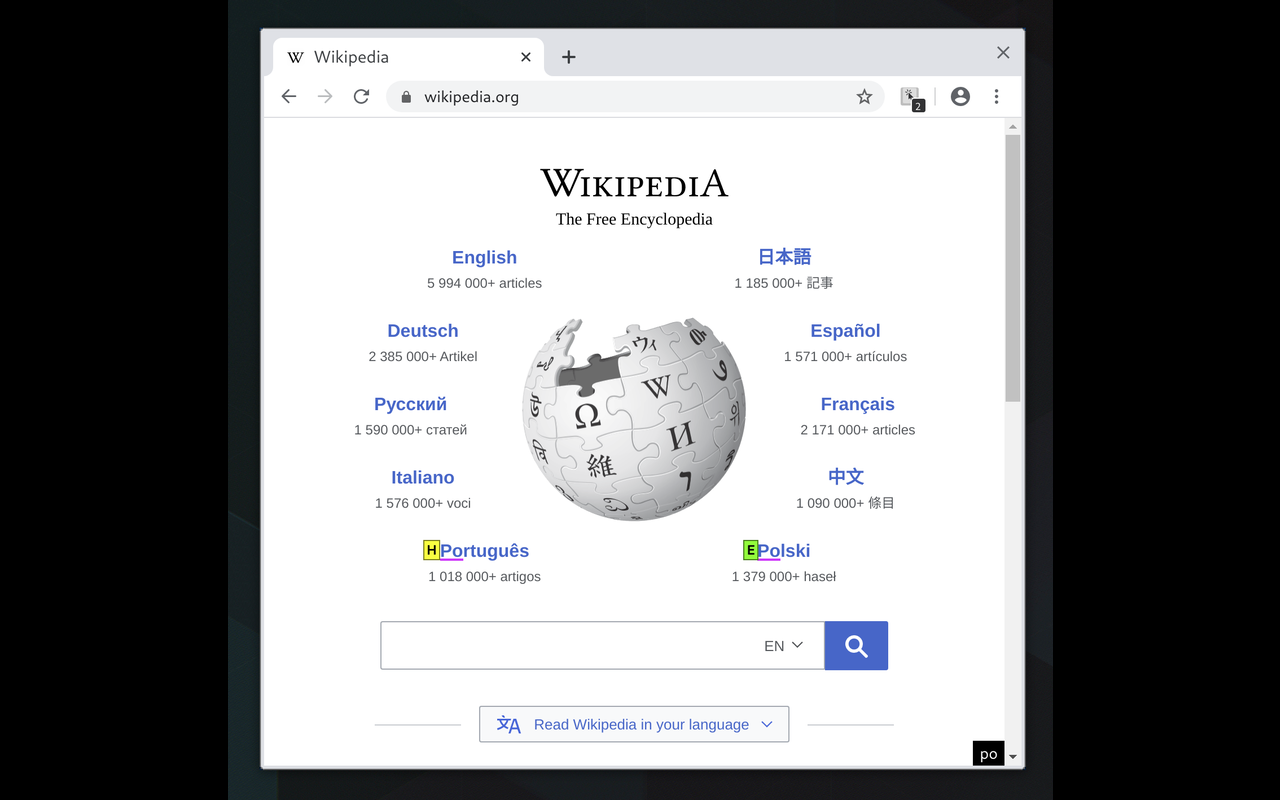Click '1 379 000+ haseł' text
The height and width of the screenshot is (800, 1280).
[783, 576]
